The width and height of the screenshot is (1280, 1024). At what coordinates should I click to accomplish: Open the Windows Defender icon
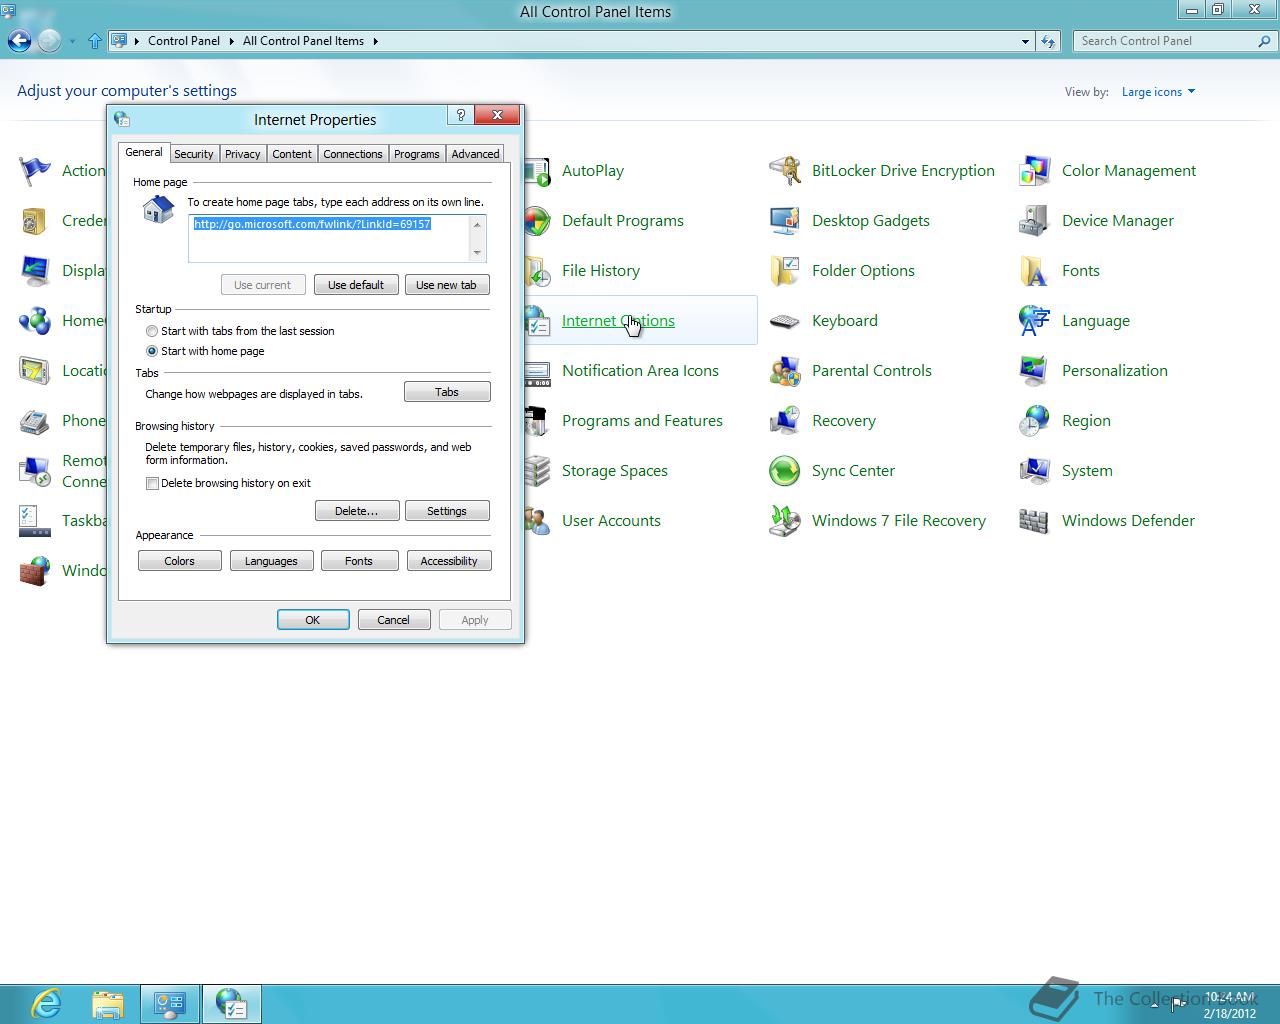point(1035,521)
